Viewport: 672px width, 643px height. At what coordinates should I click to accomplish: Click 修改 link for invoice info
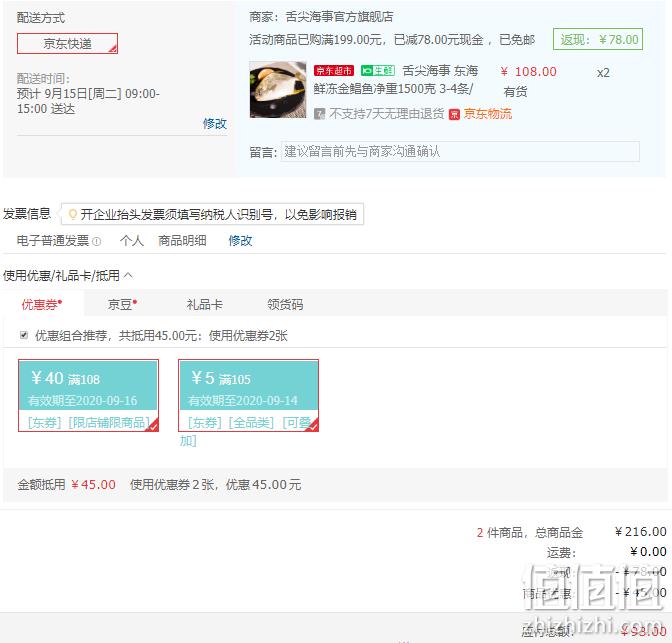pos(240,240)
